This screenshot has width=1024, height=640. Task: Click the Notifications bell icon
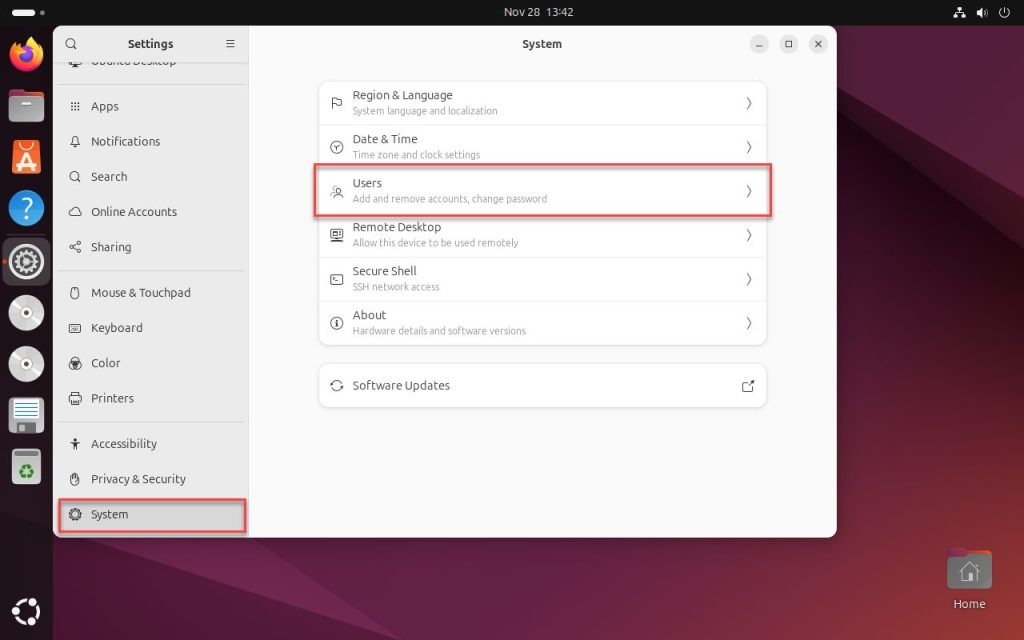tap(75, 141)
